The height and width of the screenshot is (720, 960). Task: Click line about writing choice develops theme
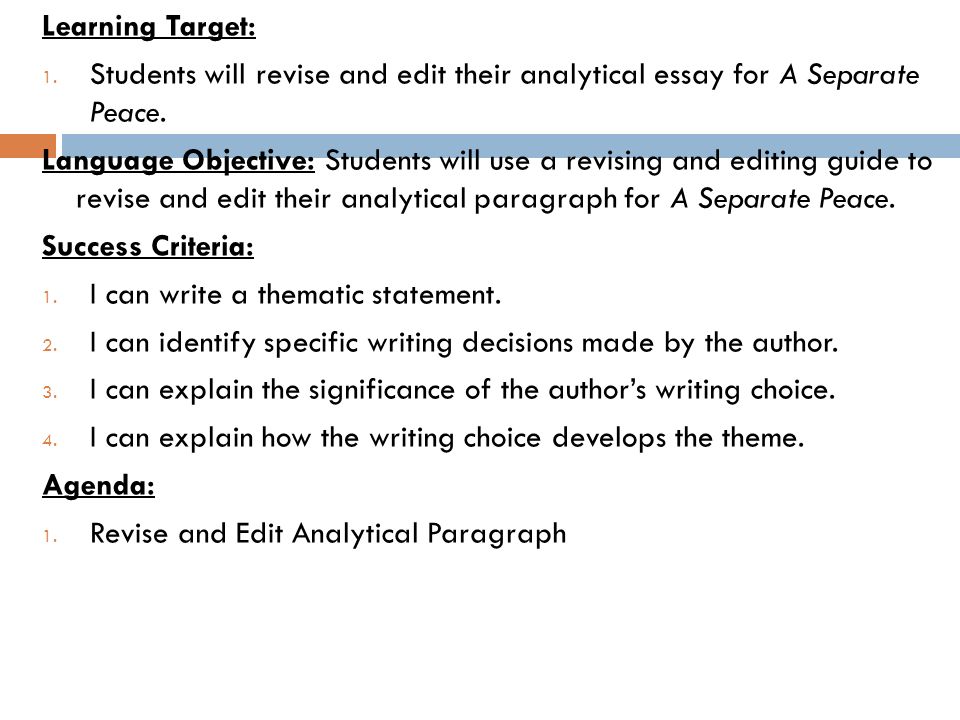(x=447, y=438)
